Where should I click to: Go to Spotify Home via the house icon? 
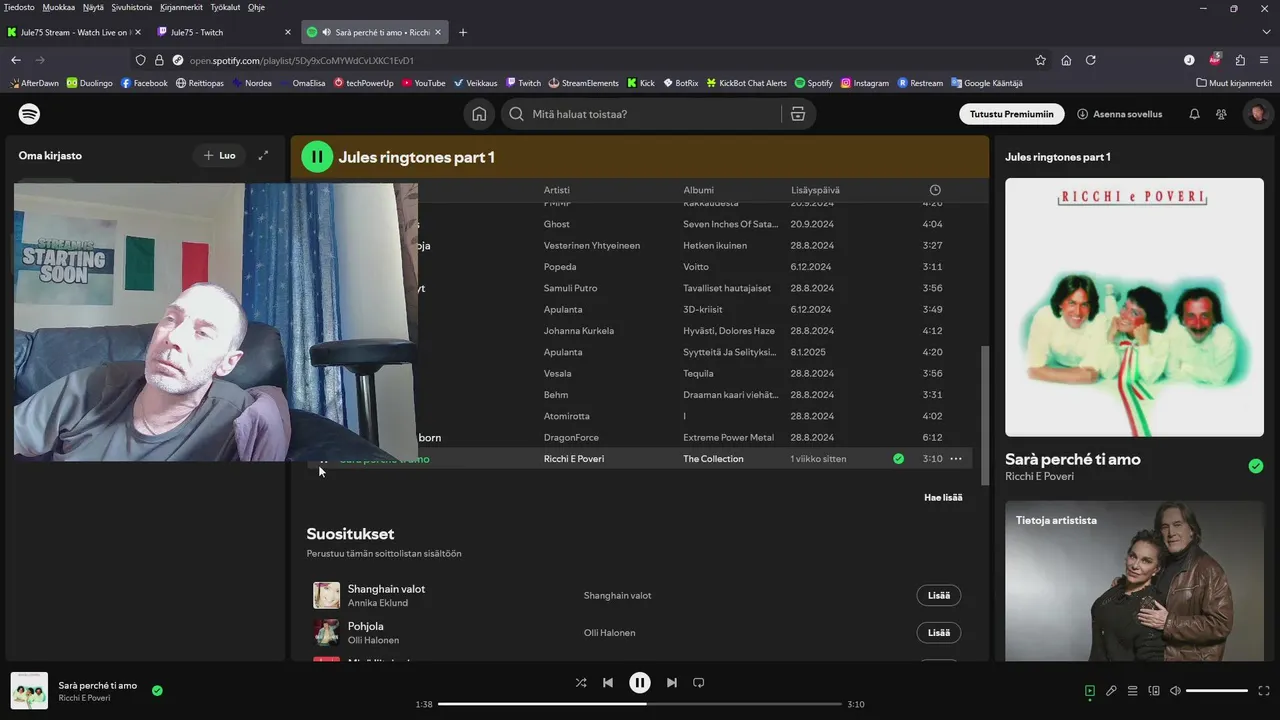pyautogui.click(x=479, y=114)
